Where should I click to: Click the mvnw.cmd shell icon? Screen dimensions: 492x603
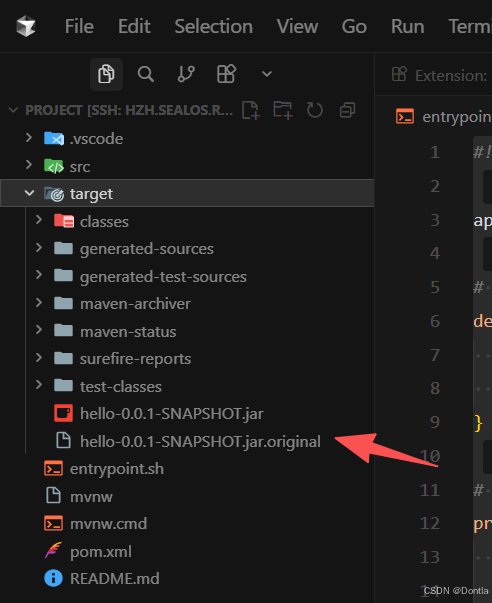coord(53,523)
